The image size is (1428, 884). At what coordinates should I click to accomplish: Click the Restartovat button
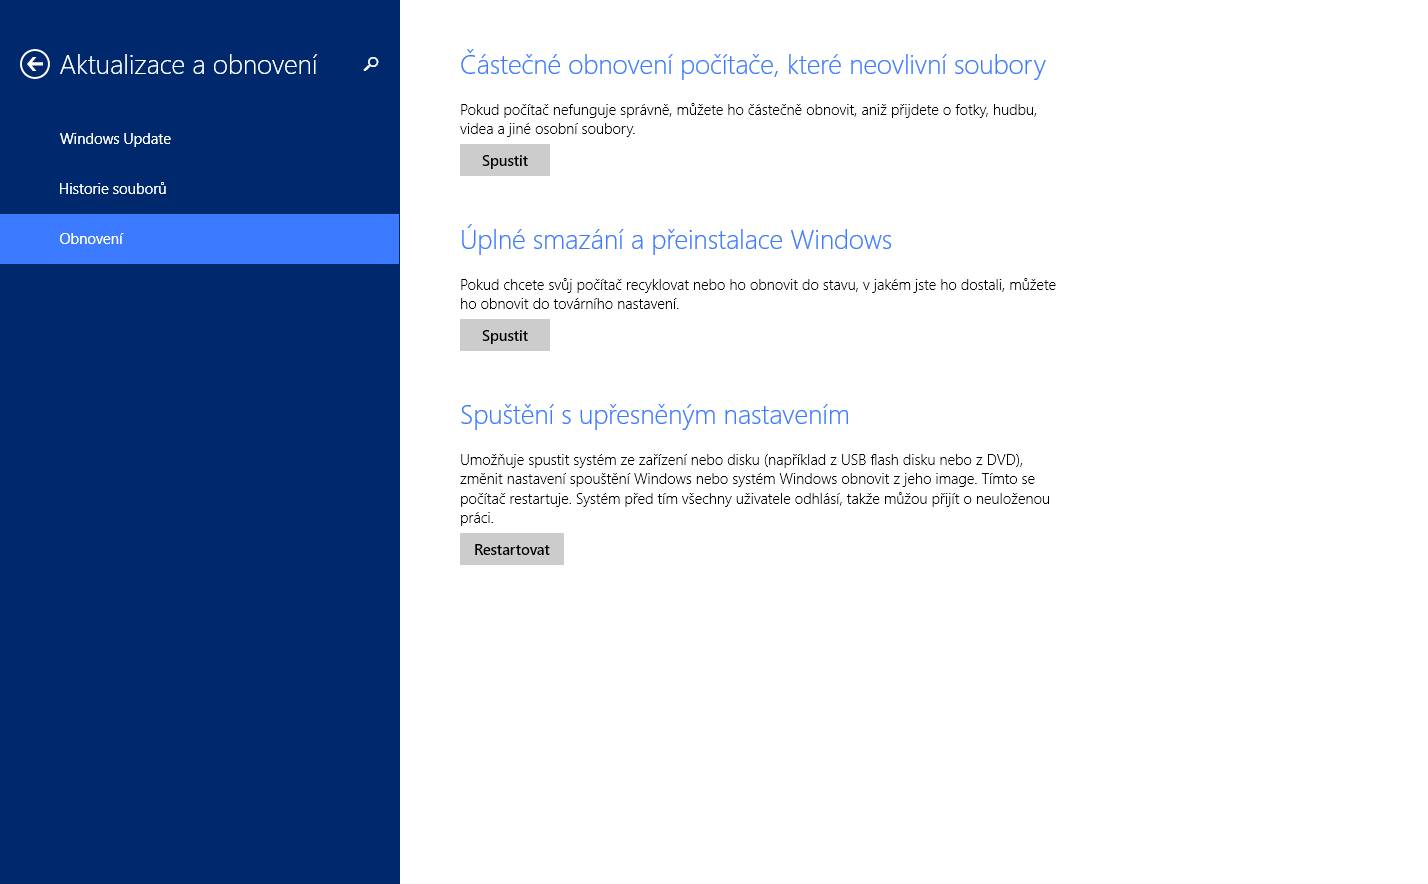(x=512, y=549)
